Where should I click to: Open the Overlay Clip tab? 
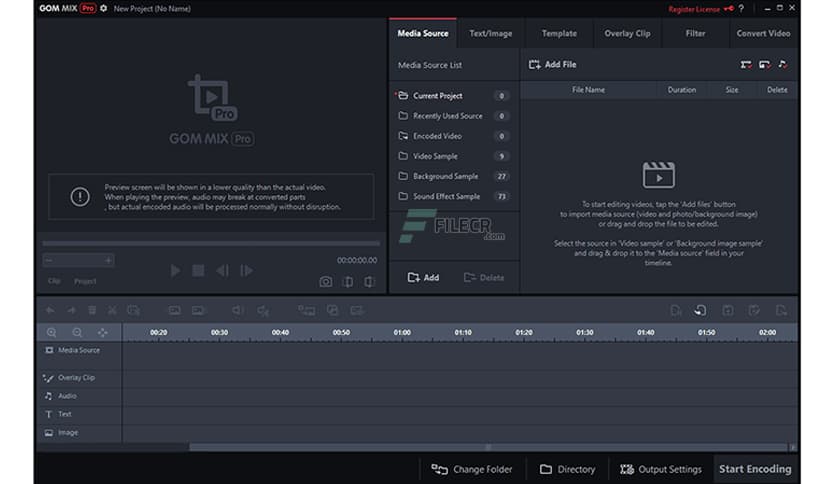click(627, 33)
